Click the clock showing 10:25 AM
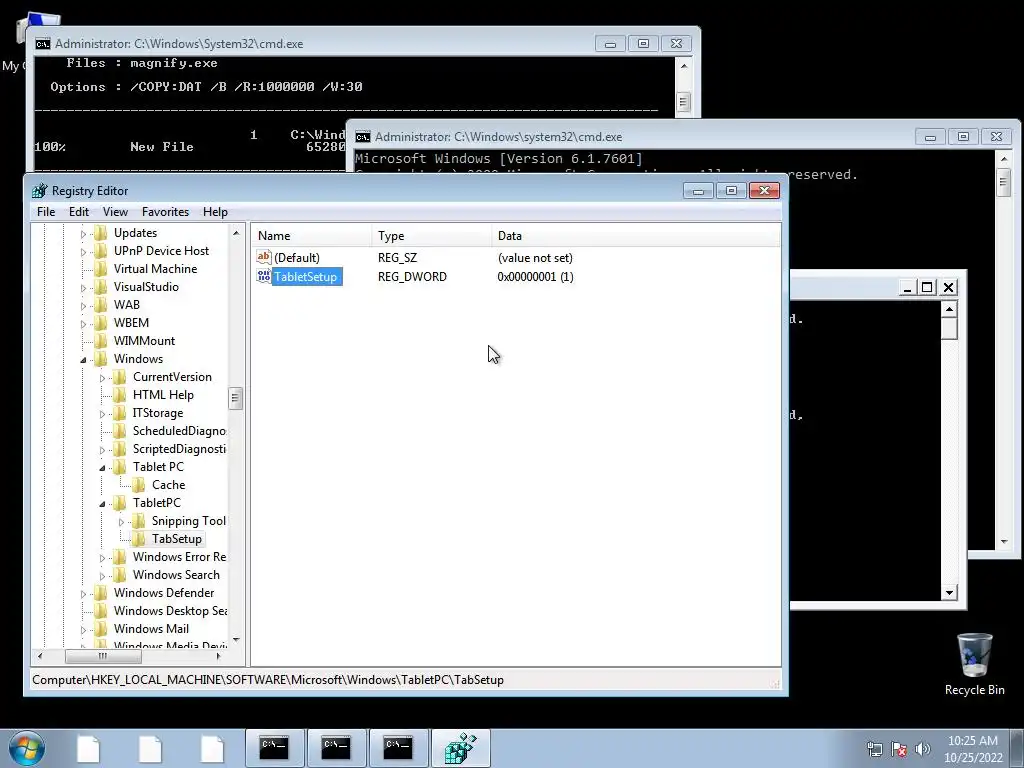The height and width of the screenshot is (768, 1024). tap(972, 741)
